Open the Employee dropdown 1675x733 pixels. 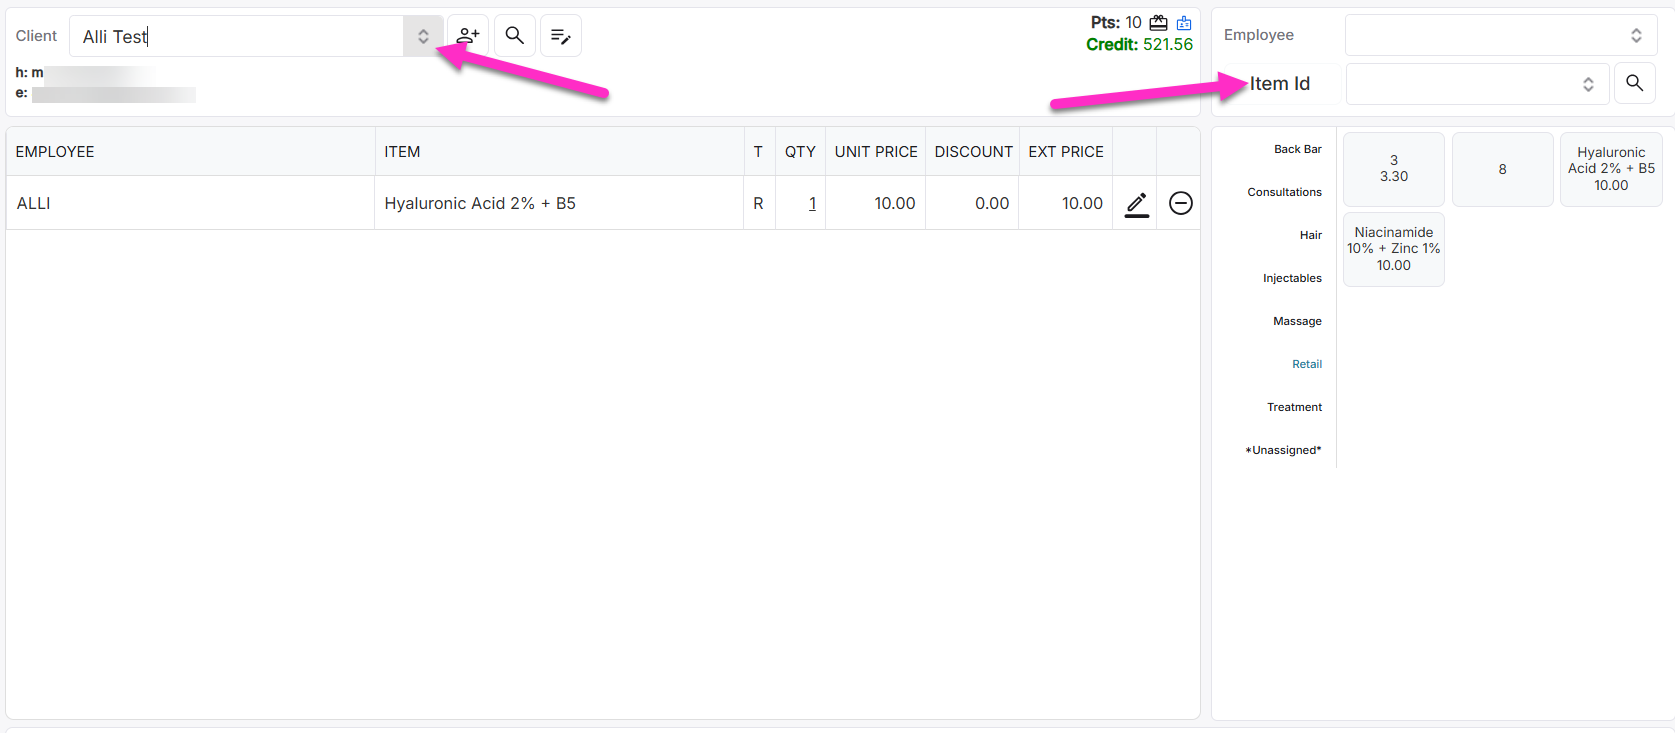tap(1500, 36)
